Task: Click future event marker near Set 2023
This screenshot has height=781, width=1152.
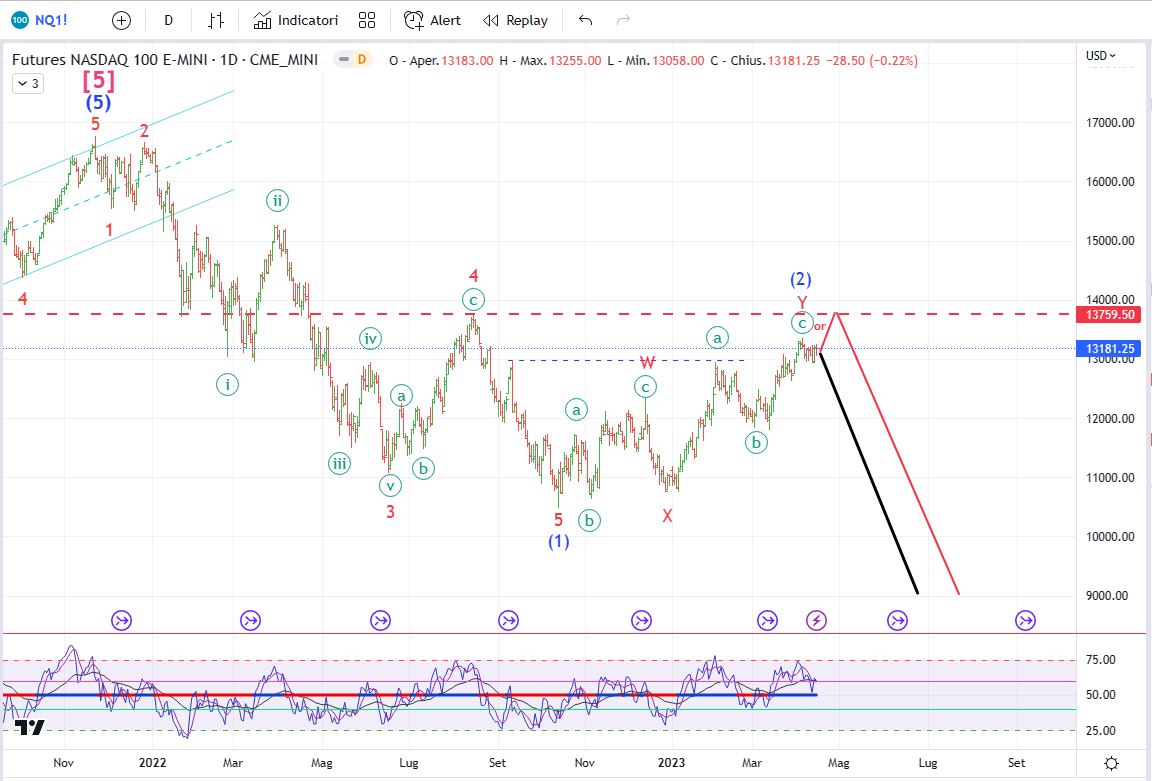Action: coord(1025,621)
